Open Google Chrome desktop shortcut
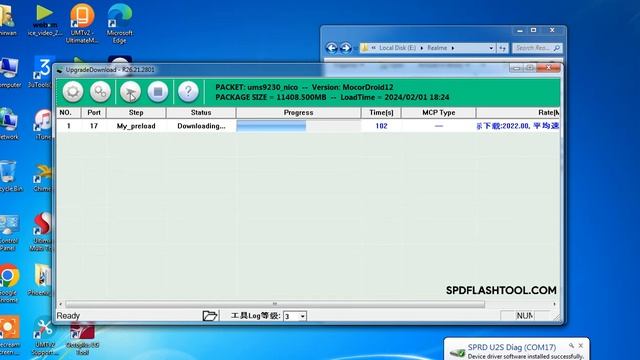 coord(9,283)
